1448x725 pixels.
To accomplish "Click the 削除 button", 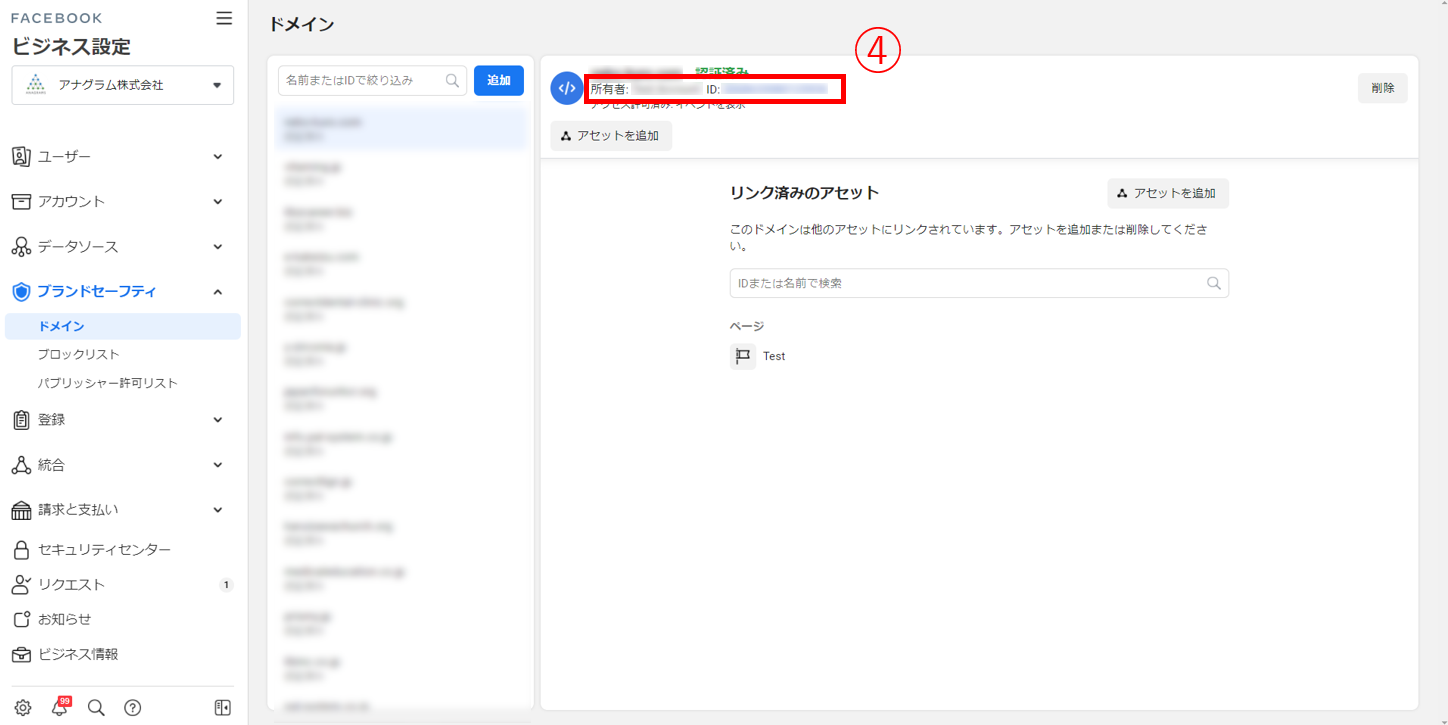I will [1382, 88].
